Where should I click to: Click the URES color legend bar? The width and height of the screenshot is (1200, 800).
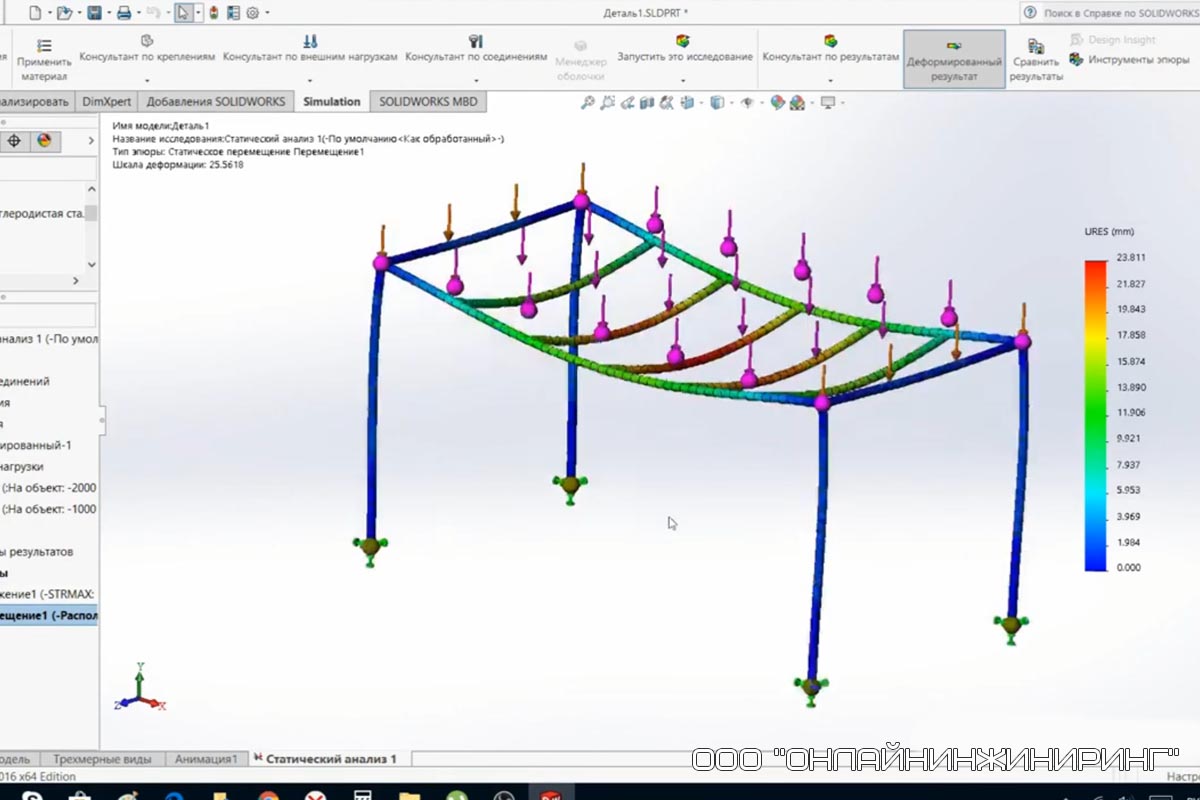tap(1095, 414)
